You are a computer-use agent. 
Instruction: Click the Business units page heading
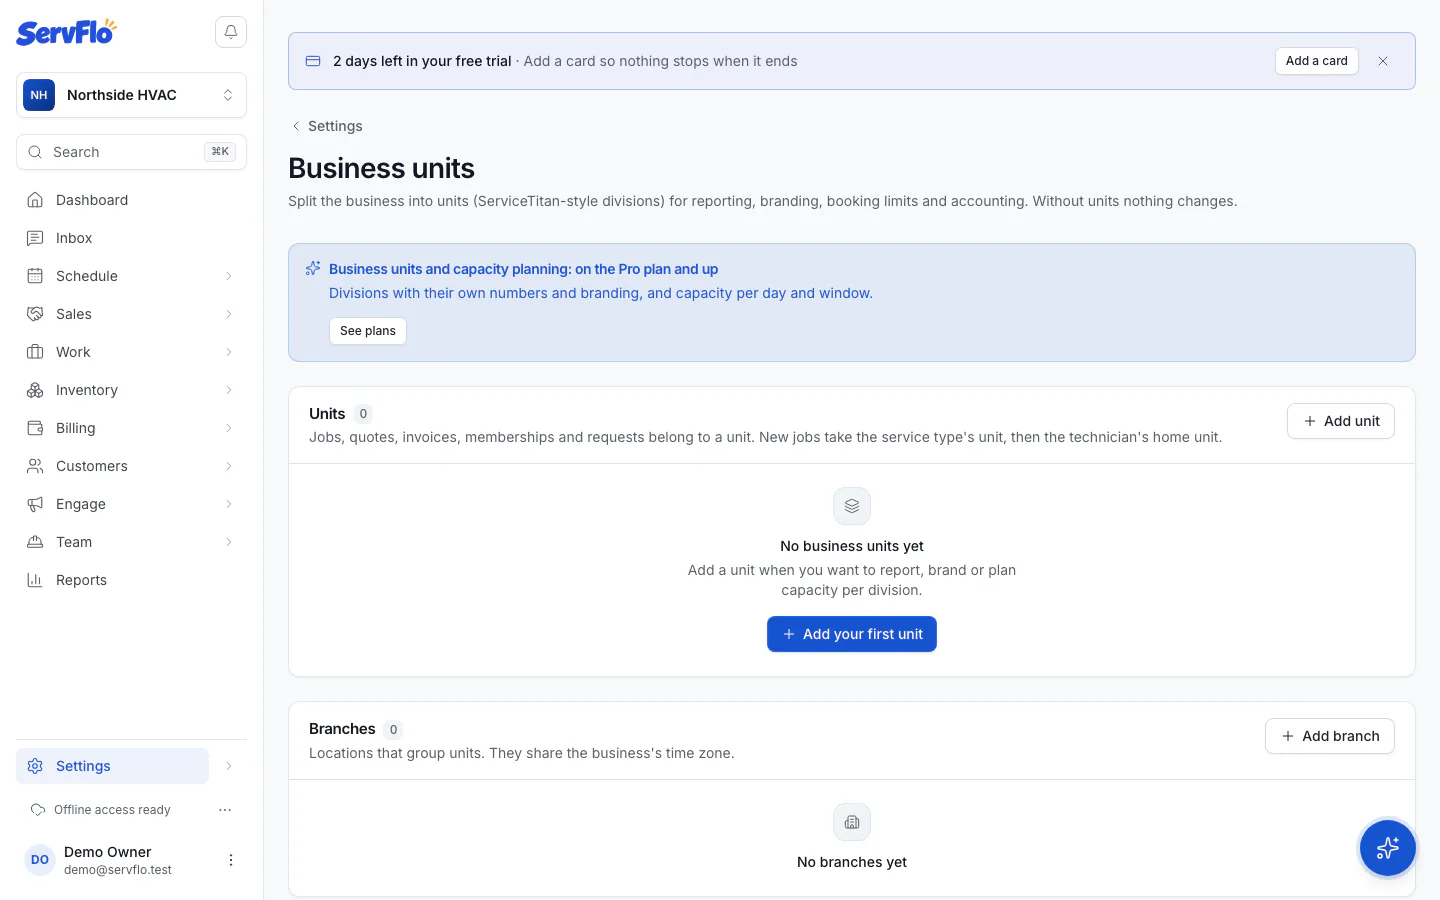pos(381,168)
